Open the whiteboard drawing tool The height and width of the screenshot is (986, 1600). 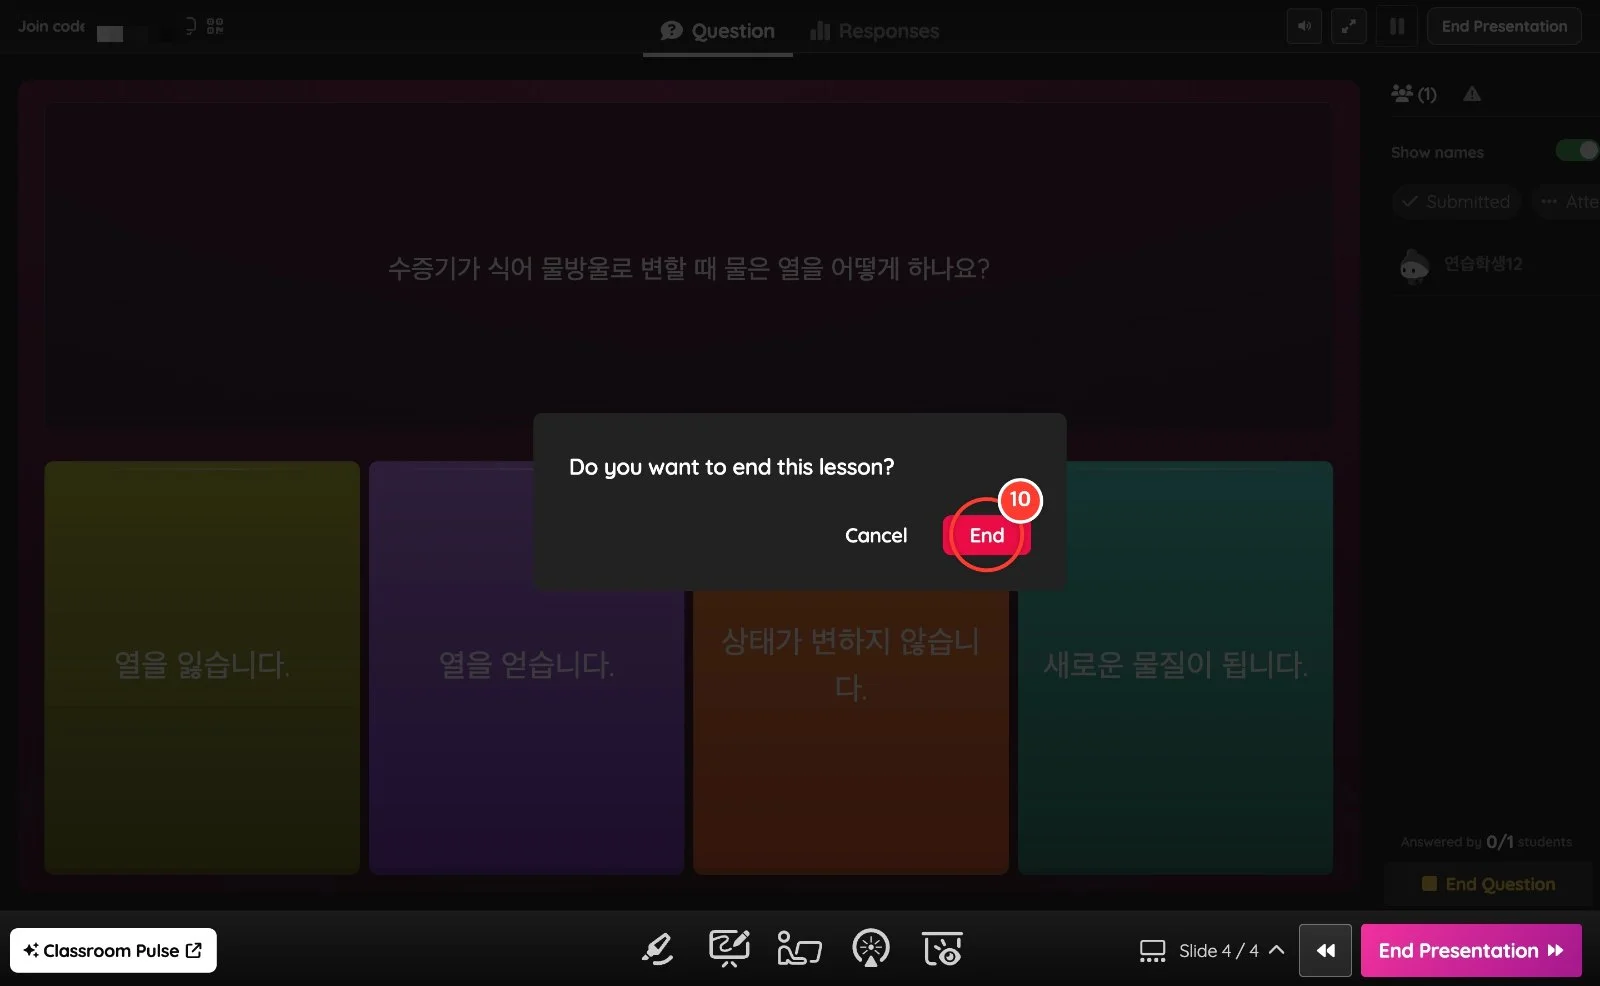(729, 949)
